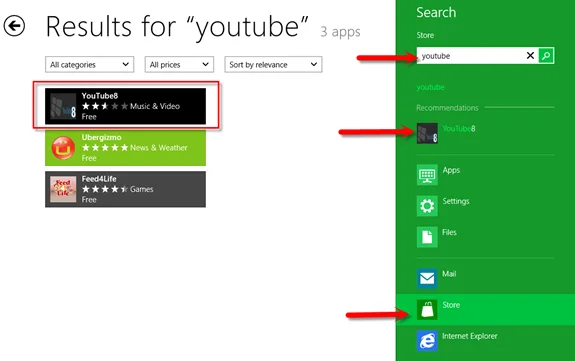The height and width of the screenshot is (361, 575).
Task: Choose the Apps search scope label
Action: click(x=451, y=170)
